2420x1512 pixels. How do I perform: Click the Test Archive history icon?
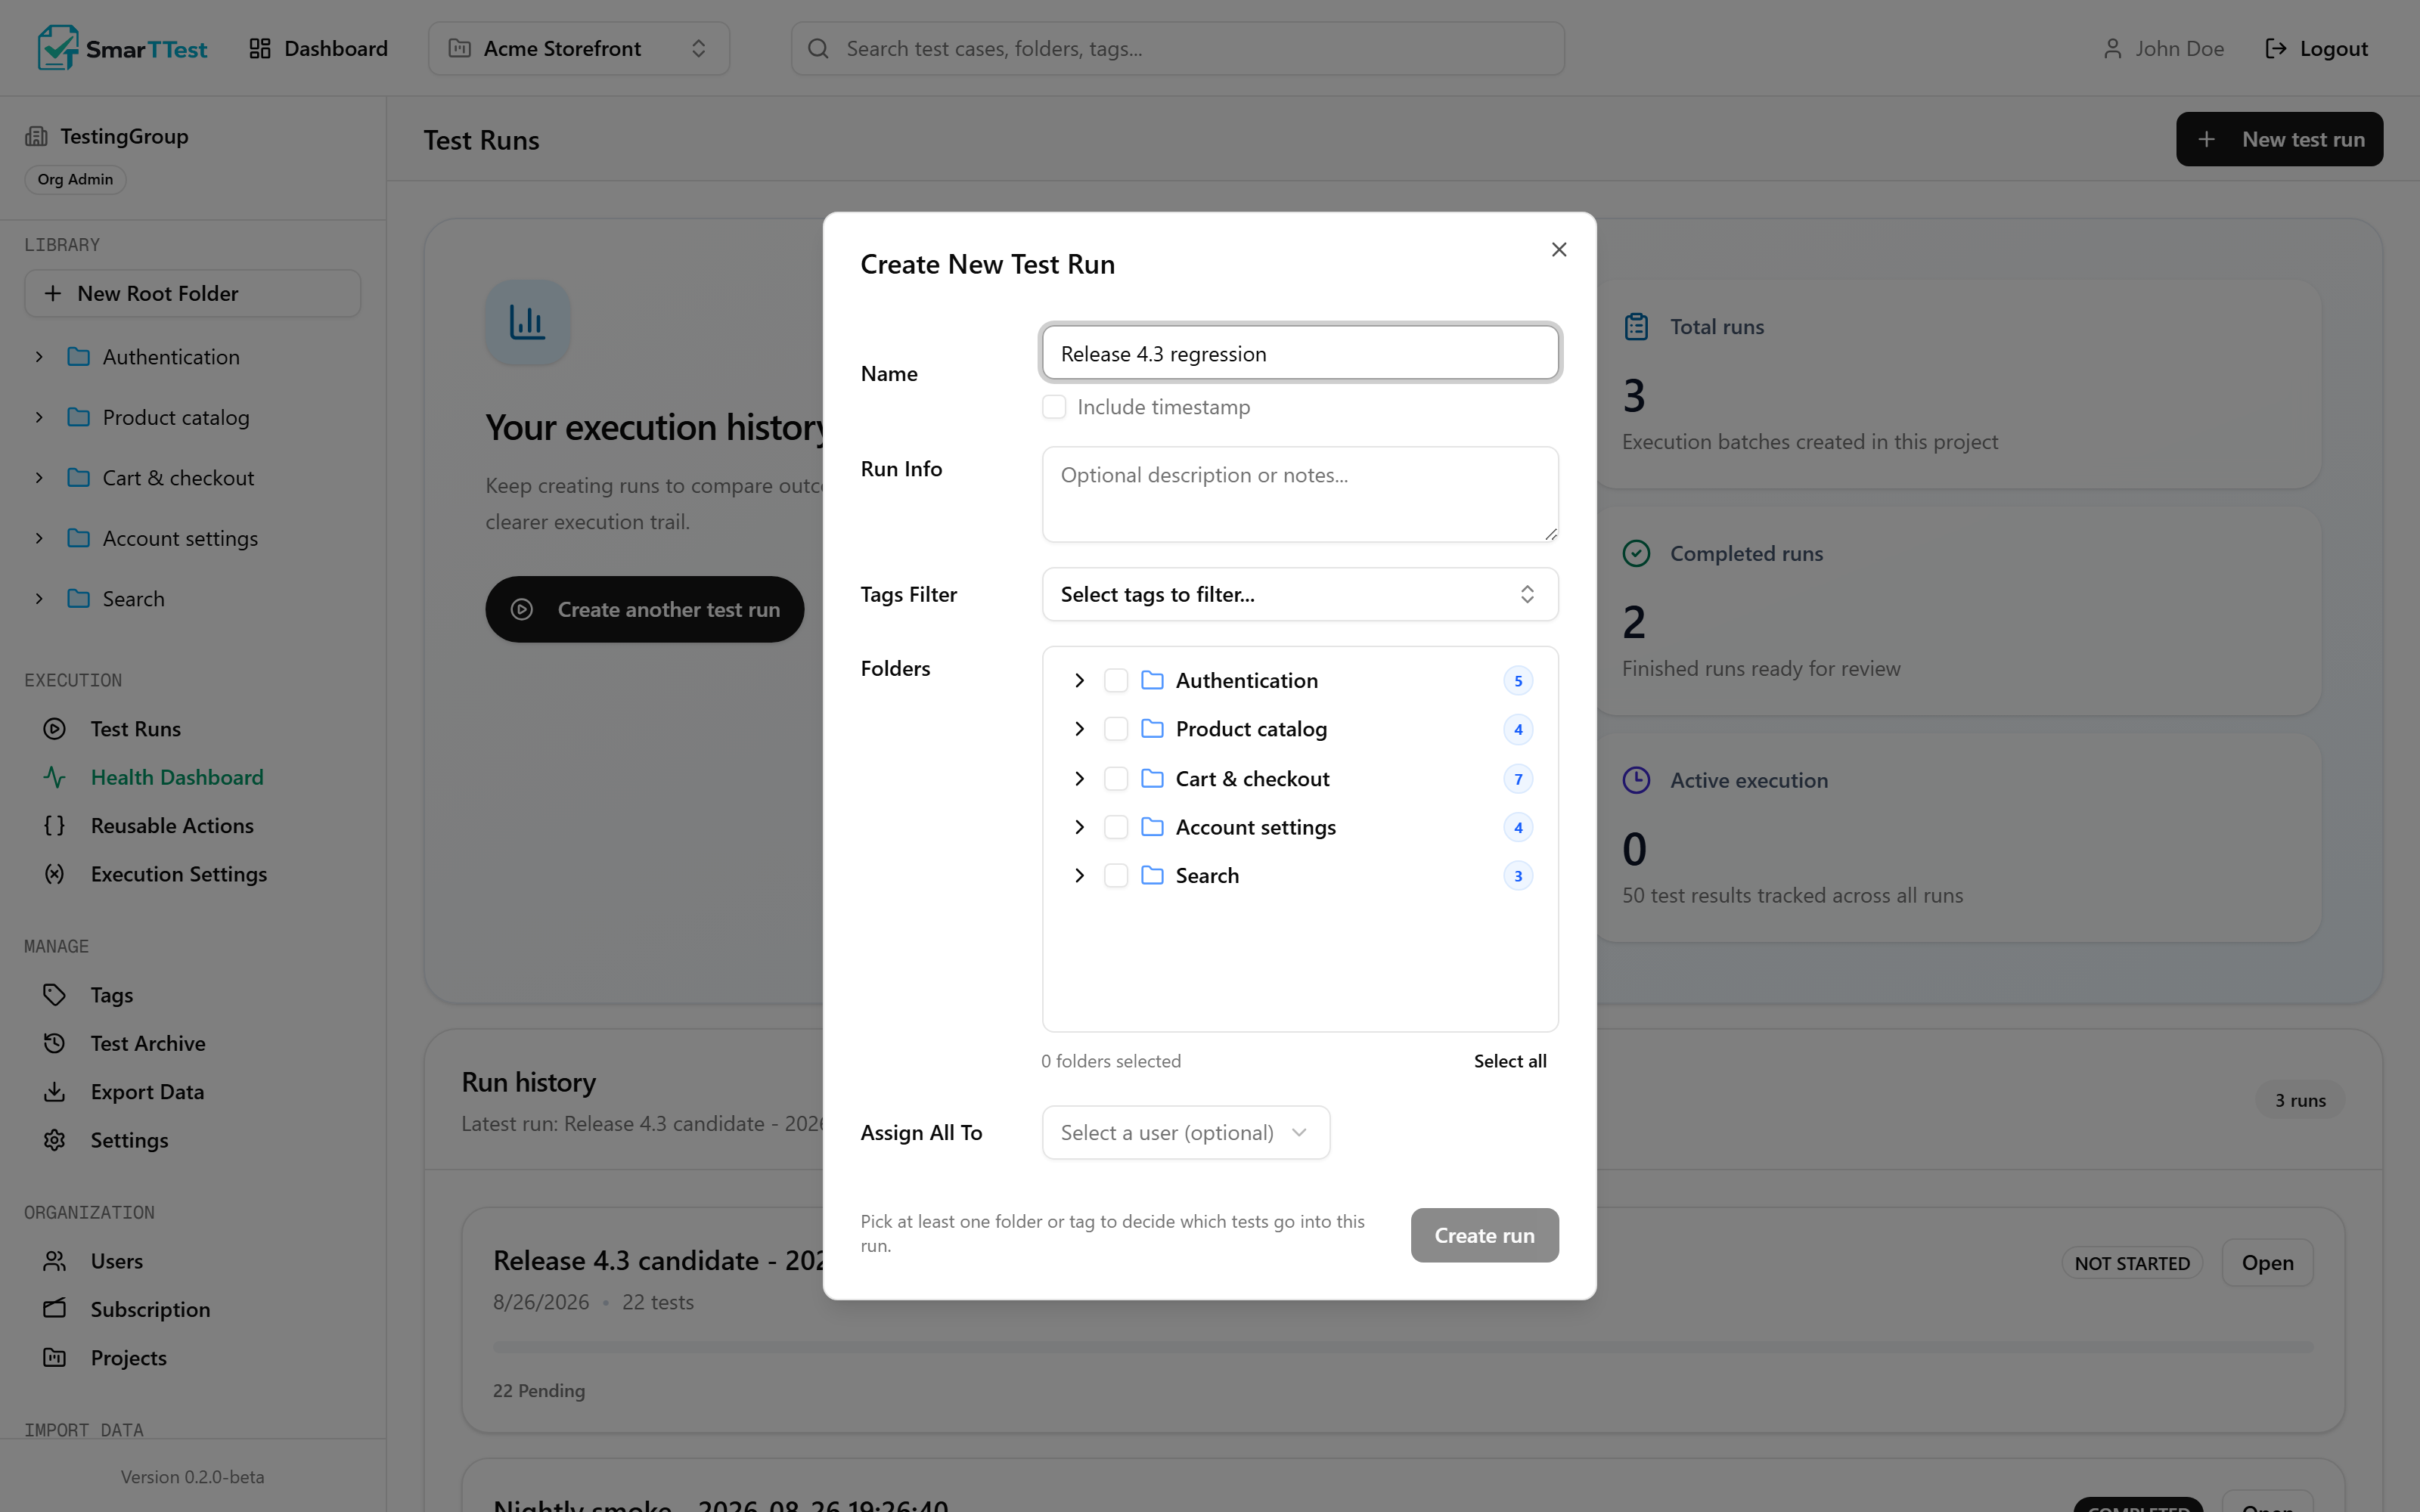click(x=55, y=1043)
